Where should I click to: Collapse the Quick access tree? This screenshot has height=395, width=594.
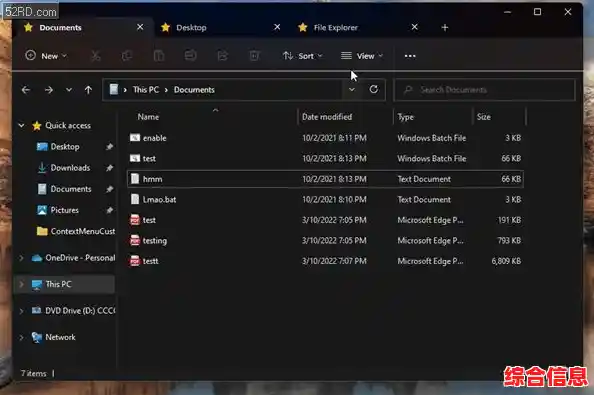point(22,125)
